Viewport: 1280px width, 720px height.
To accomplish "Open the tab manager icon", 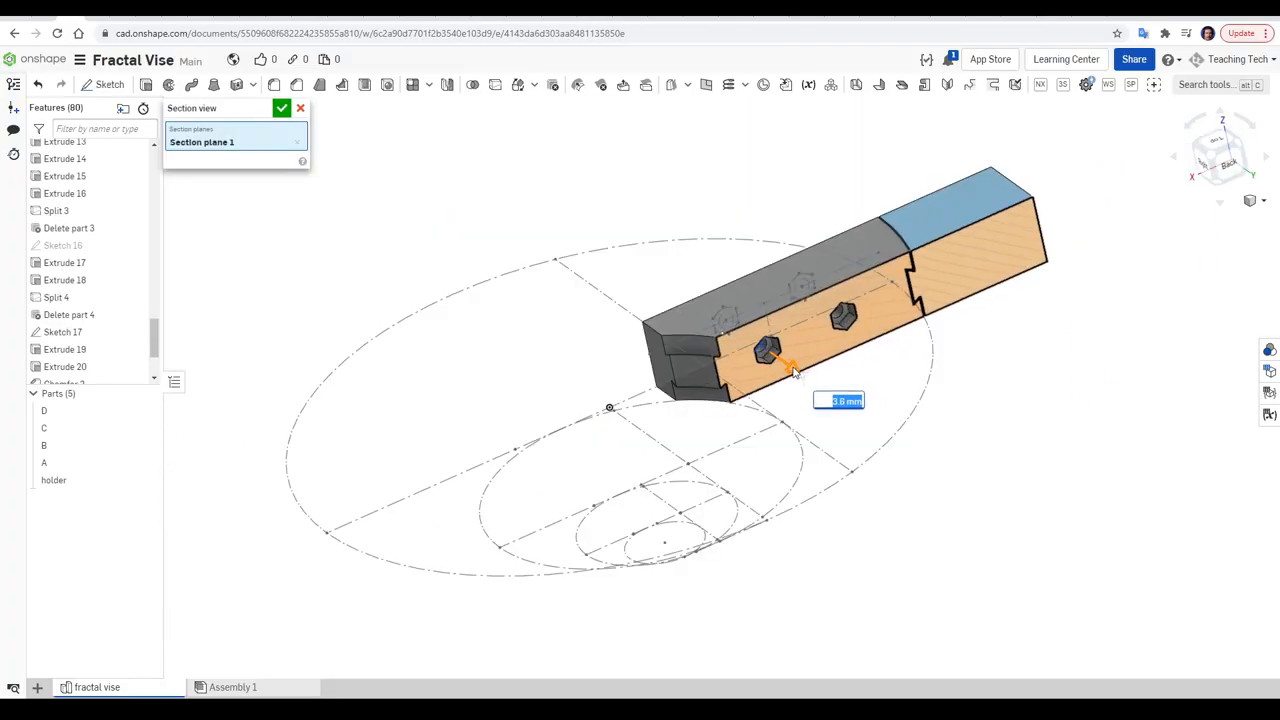I will (13, 687).
